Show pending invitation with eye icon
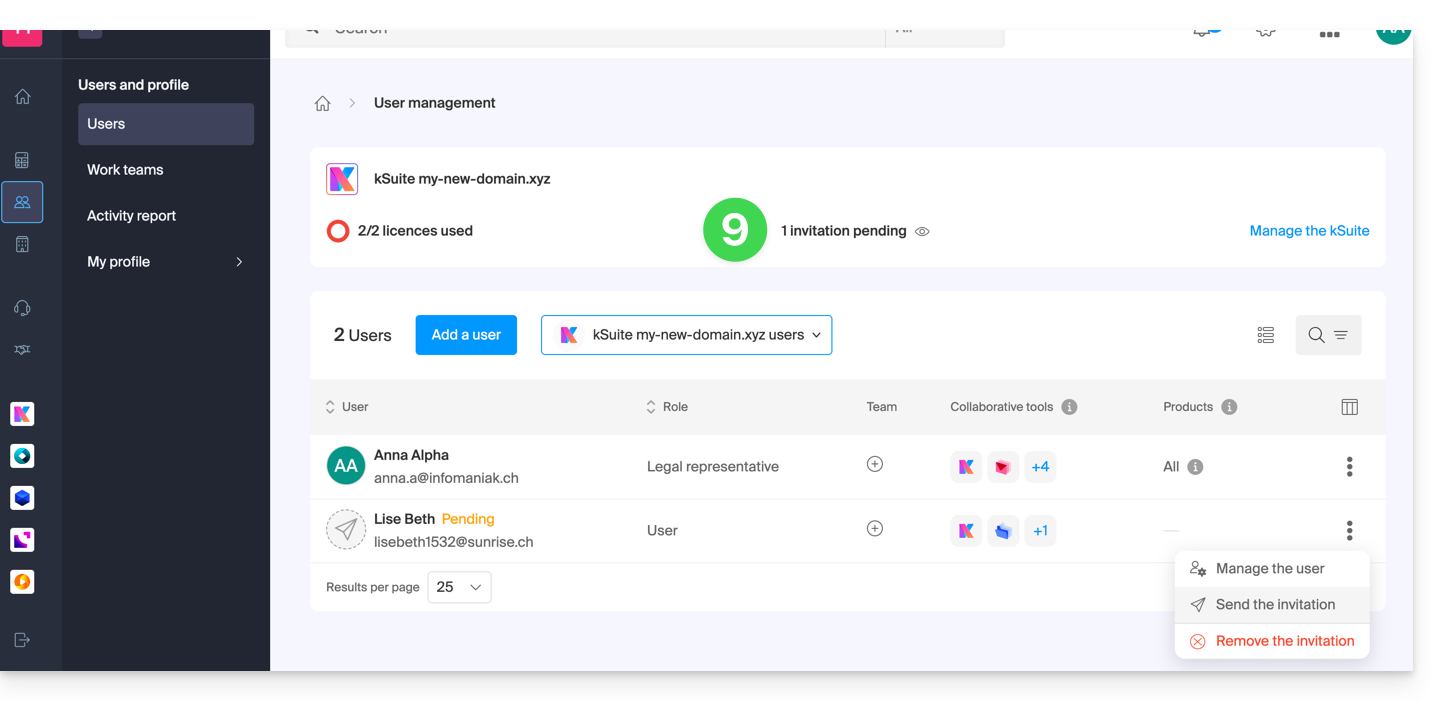 click(x=922, y=231)
